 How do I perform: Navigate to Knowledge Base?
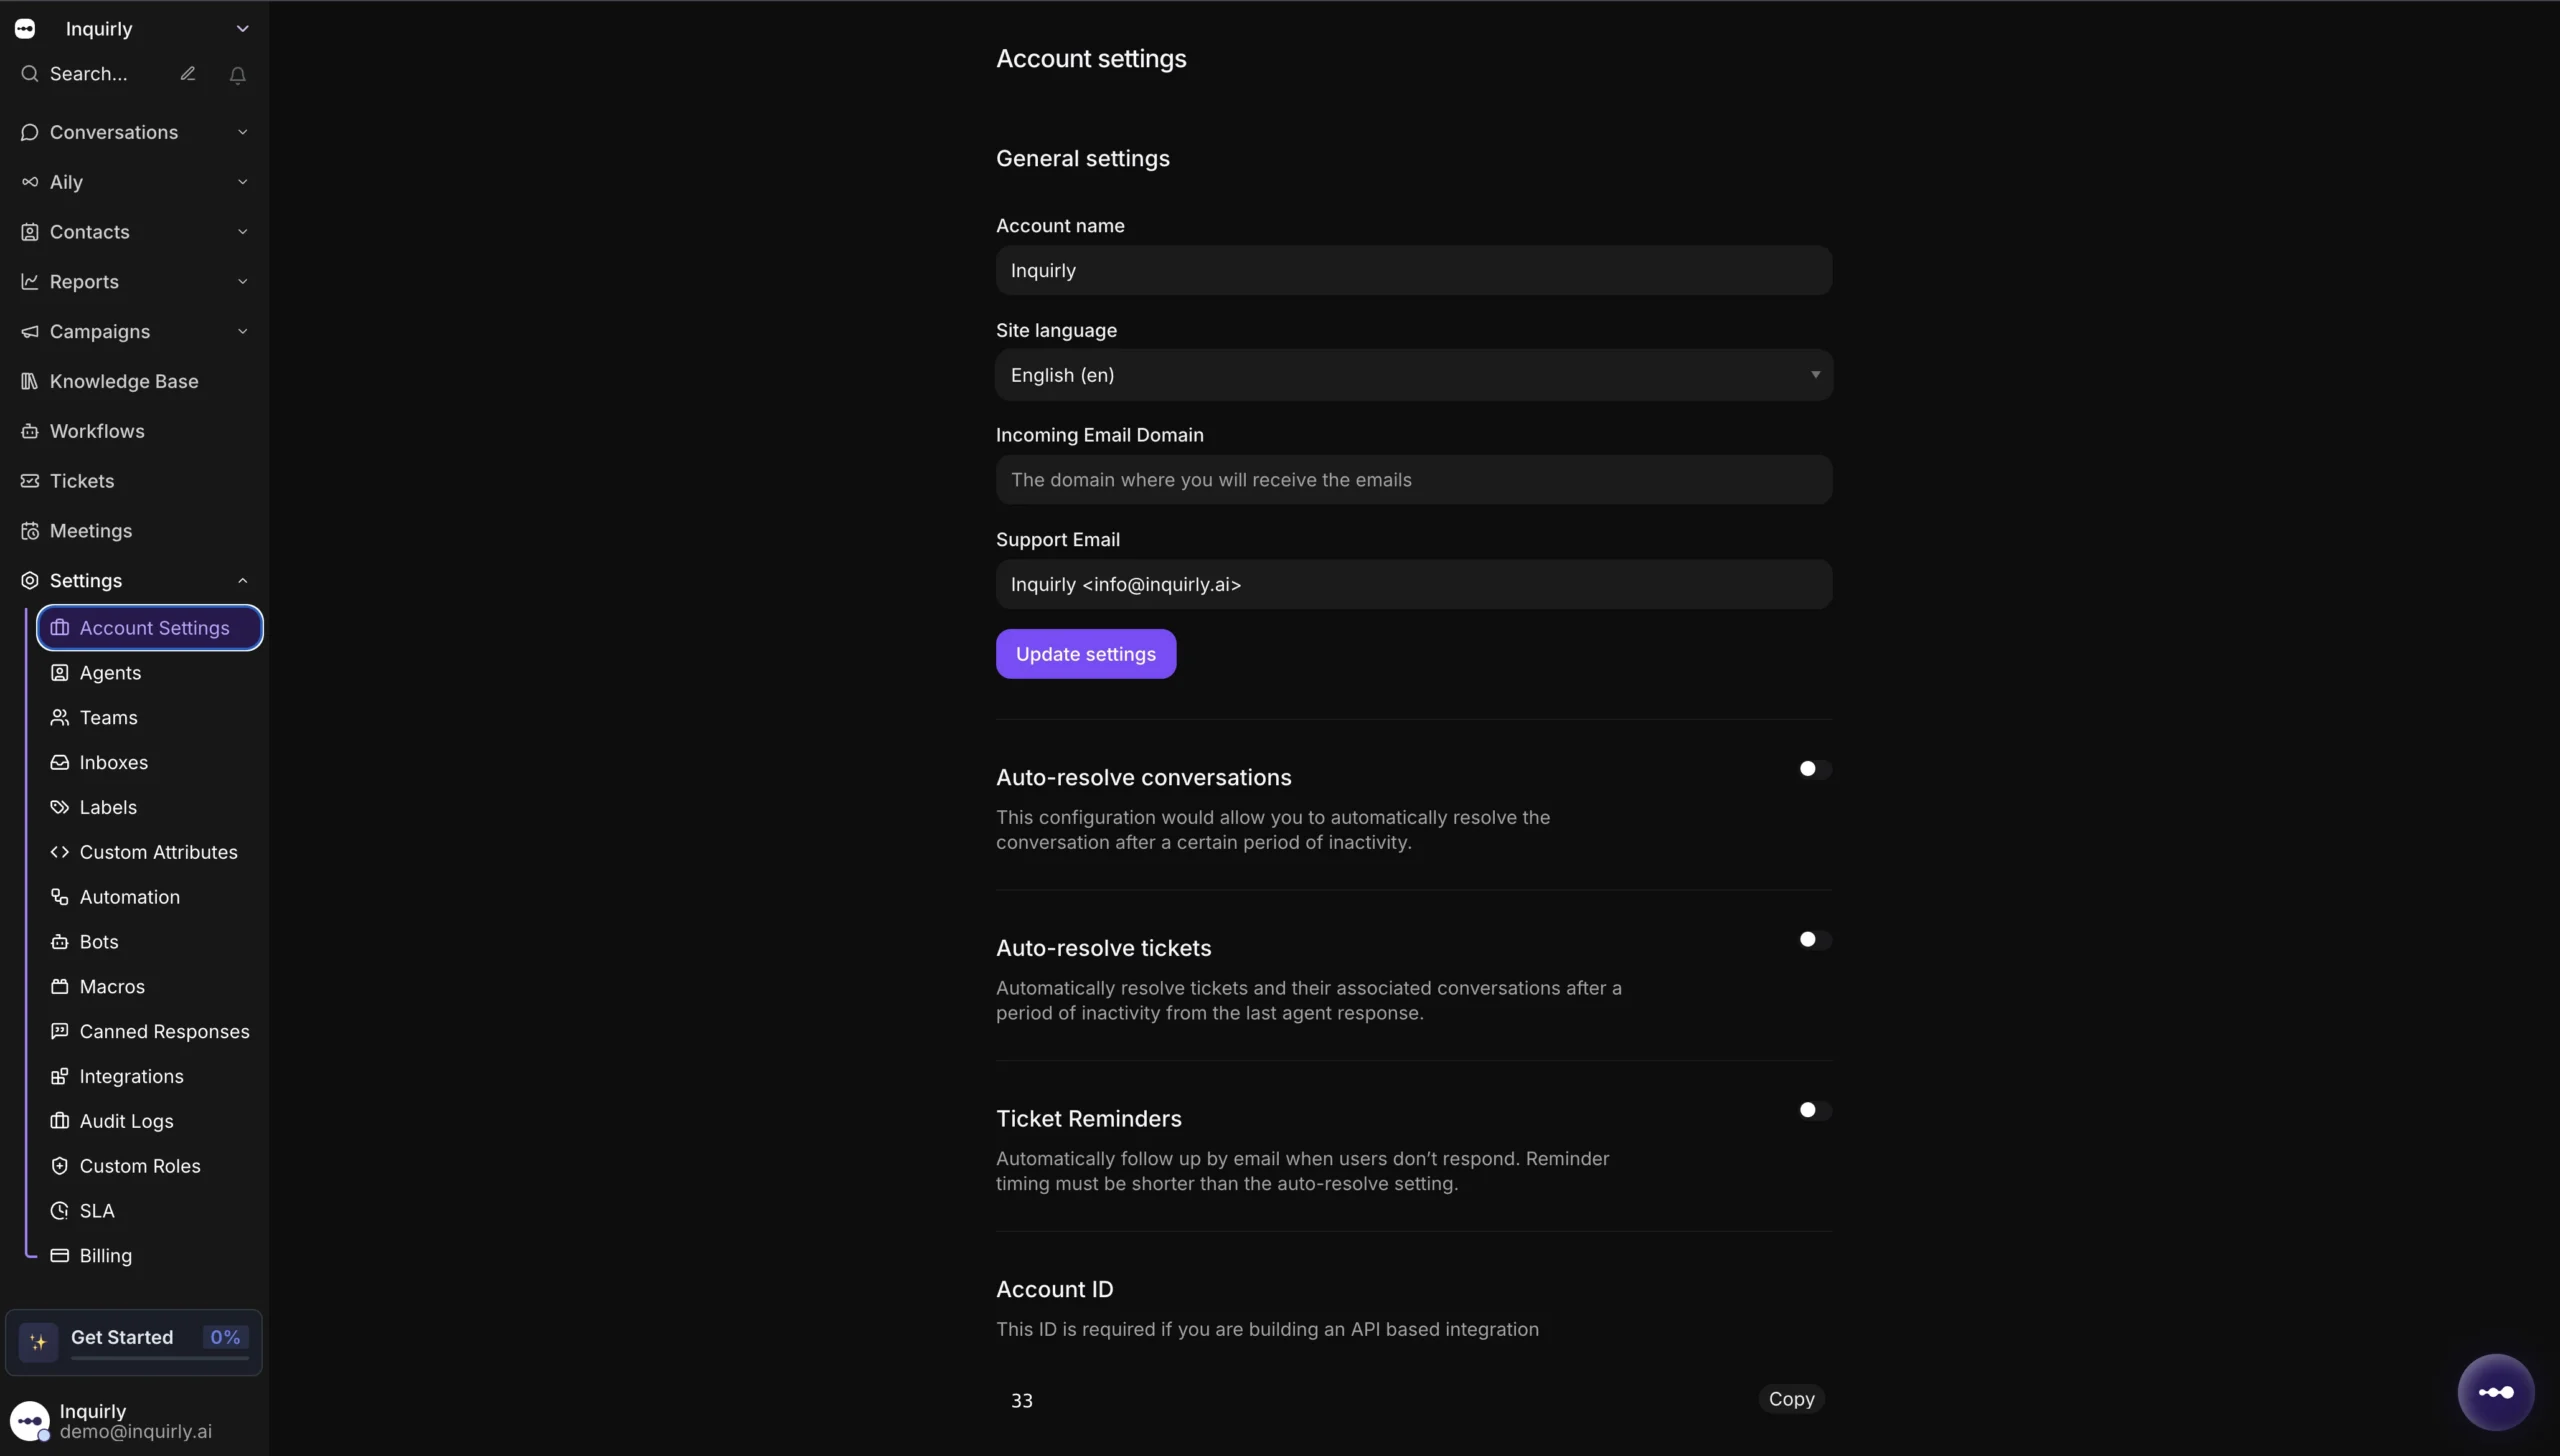[x=134, y=381]
